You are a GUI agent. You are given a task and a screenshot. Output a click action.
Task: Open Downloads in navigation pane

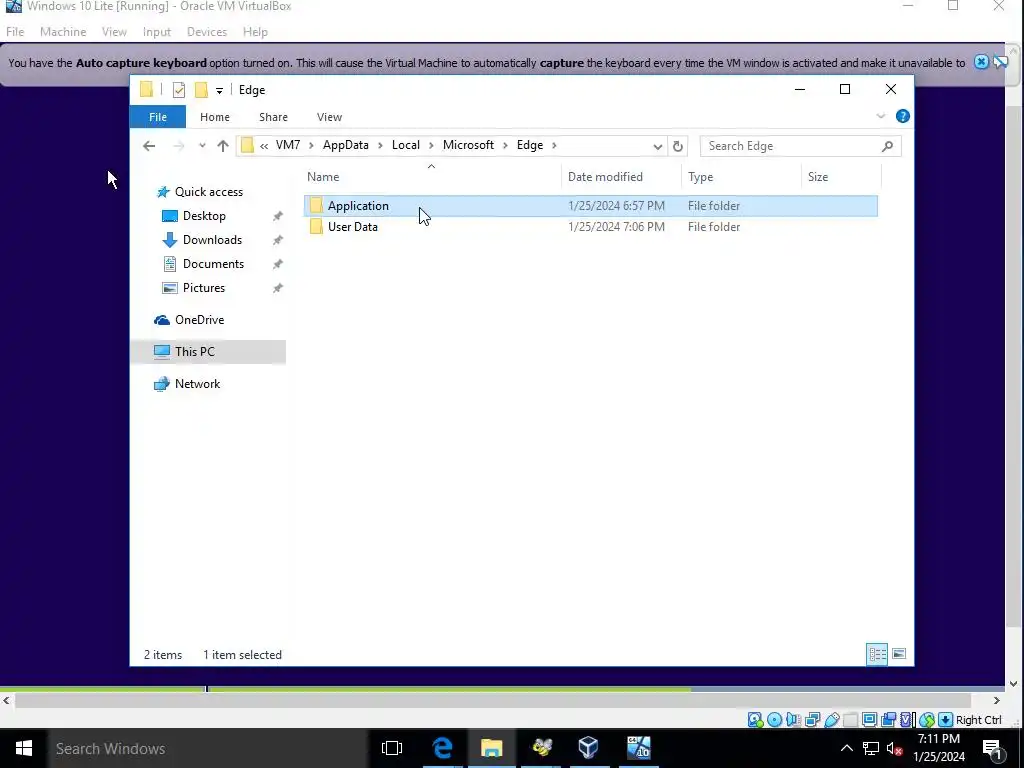(x=212, y=240)
